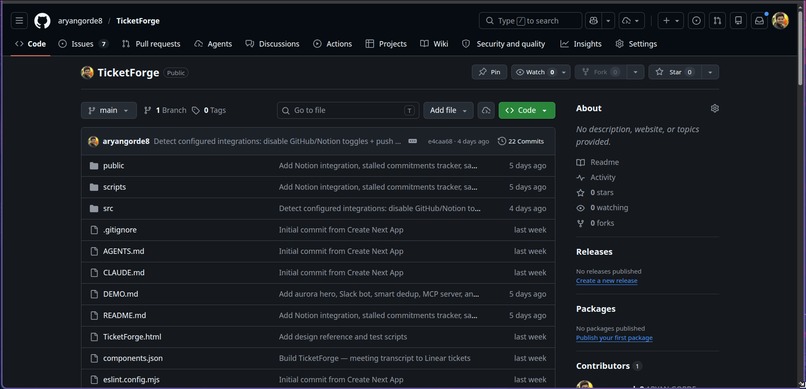Expand the commit message ellipsis
This screenshot has width=806, height=389.
click(412, 141)
